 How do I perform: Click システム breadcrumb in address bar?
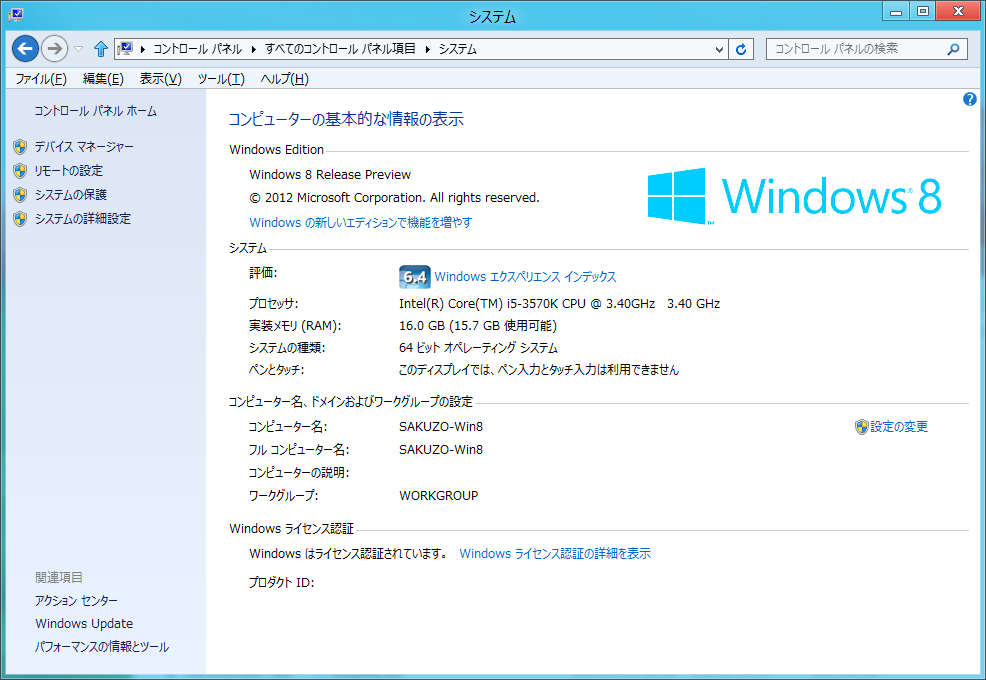[458, 49]
